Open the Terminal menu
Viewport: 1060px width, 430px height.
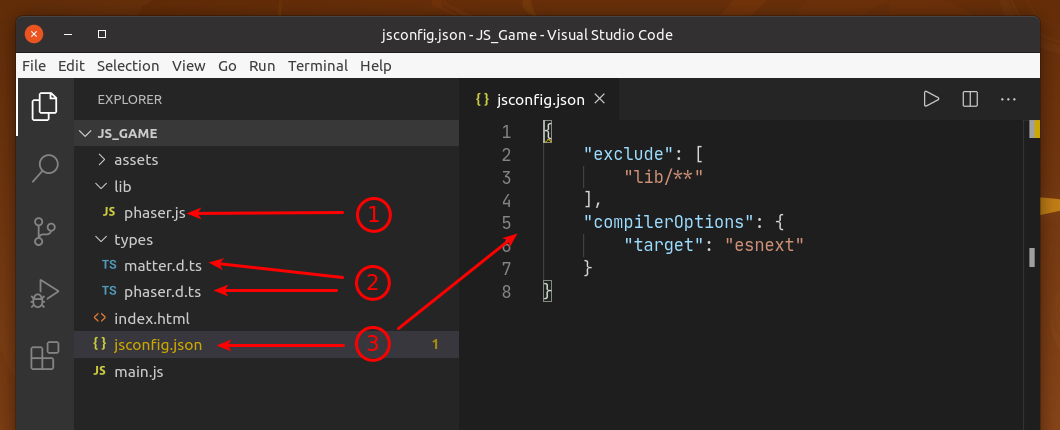(x=317, y=66)
